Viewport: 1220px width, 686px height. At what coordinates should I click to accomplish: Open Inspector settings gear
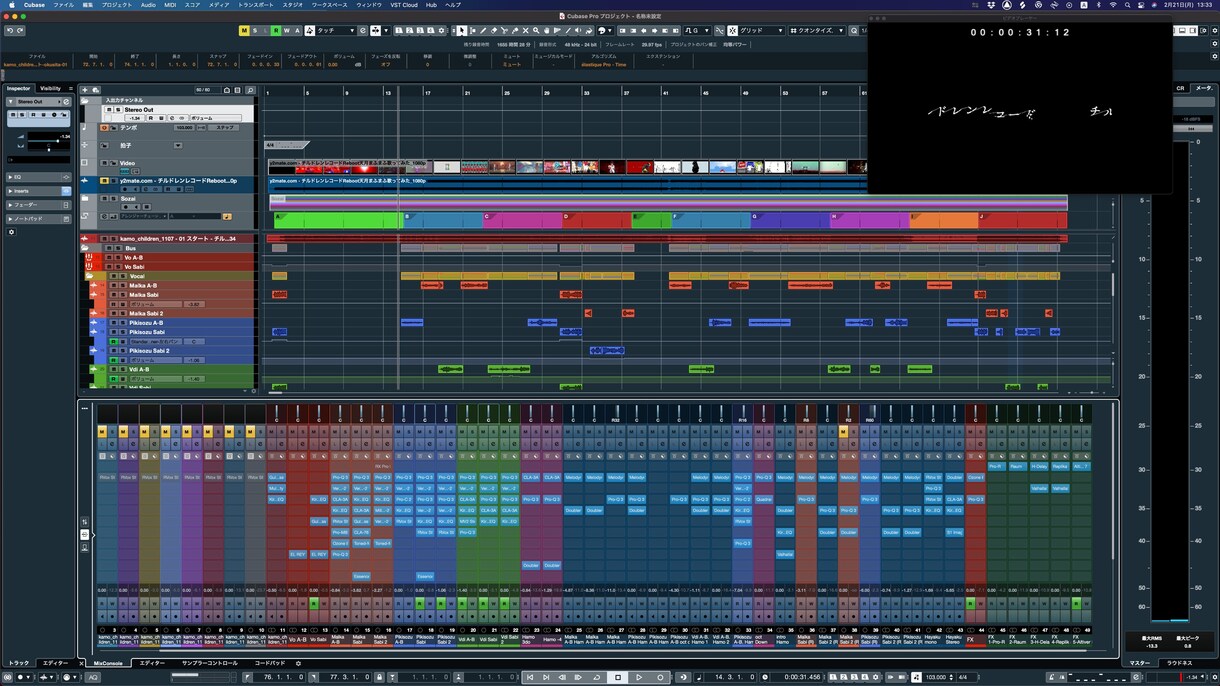(11, 232)
